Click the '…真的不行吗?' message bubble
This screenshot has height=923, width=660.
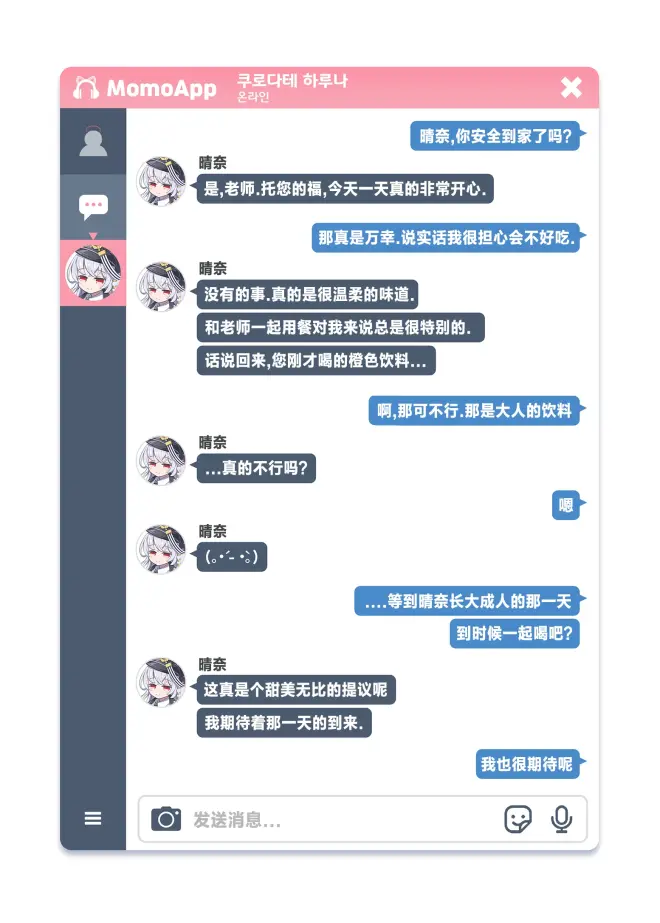(x=256, y=468)
